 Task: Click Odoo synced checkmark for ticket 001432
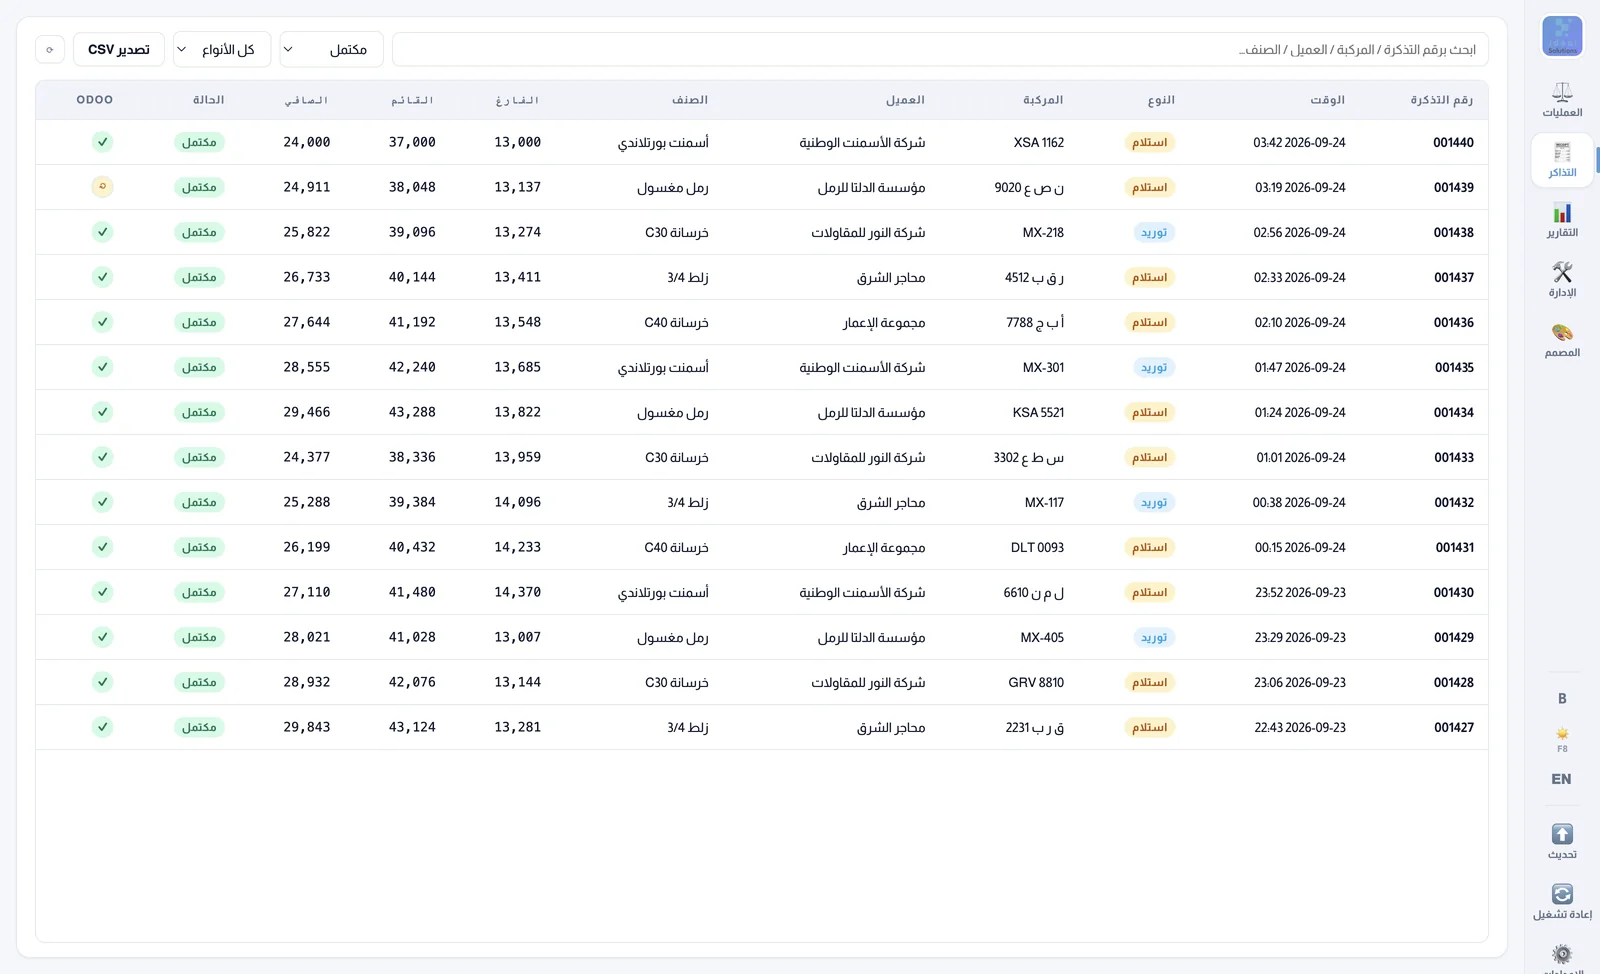coord(102,502)
